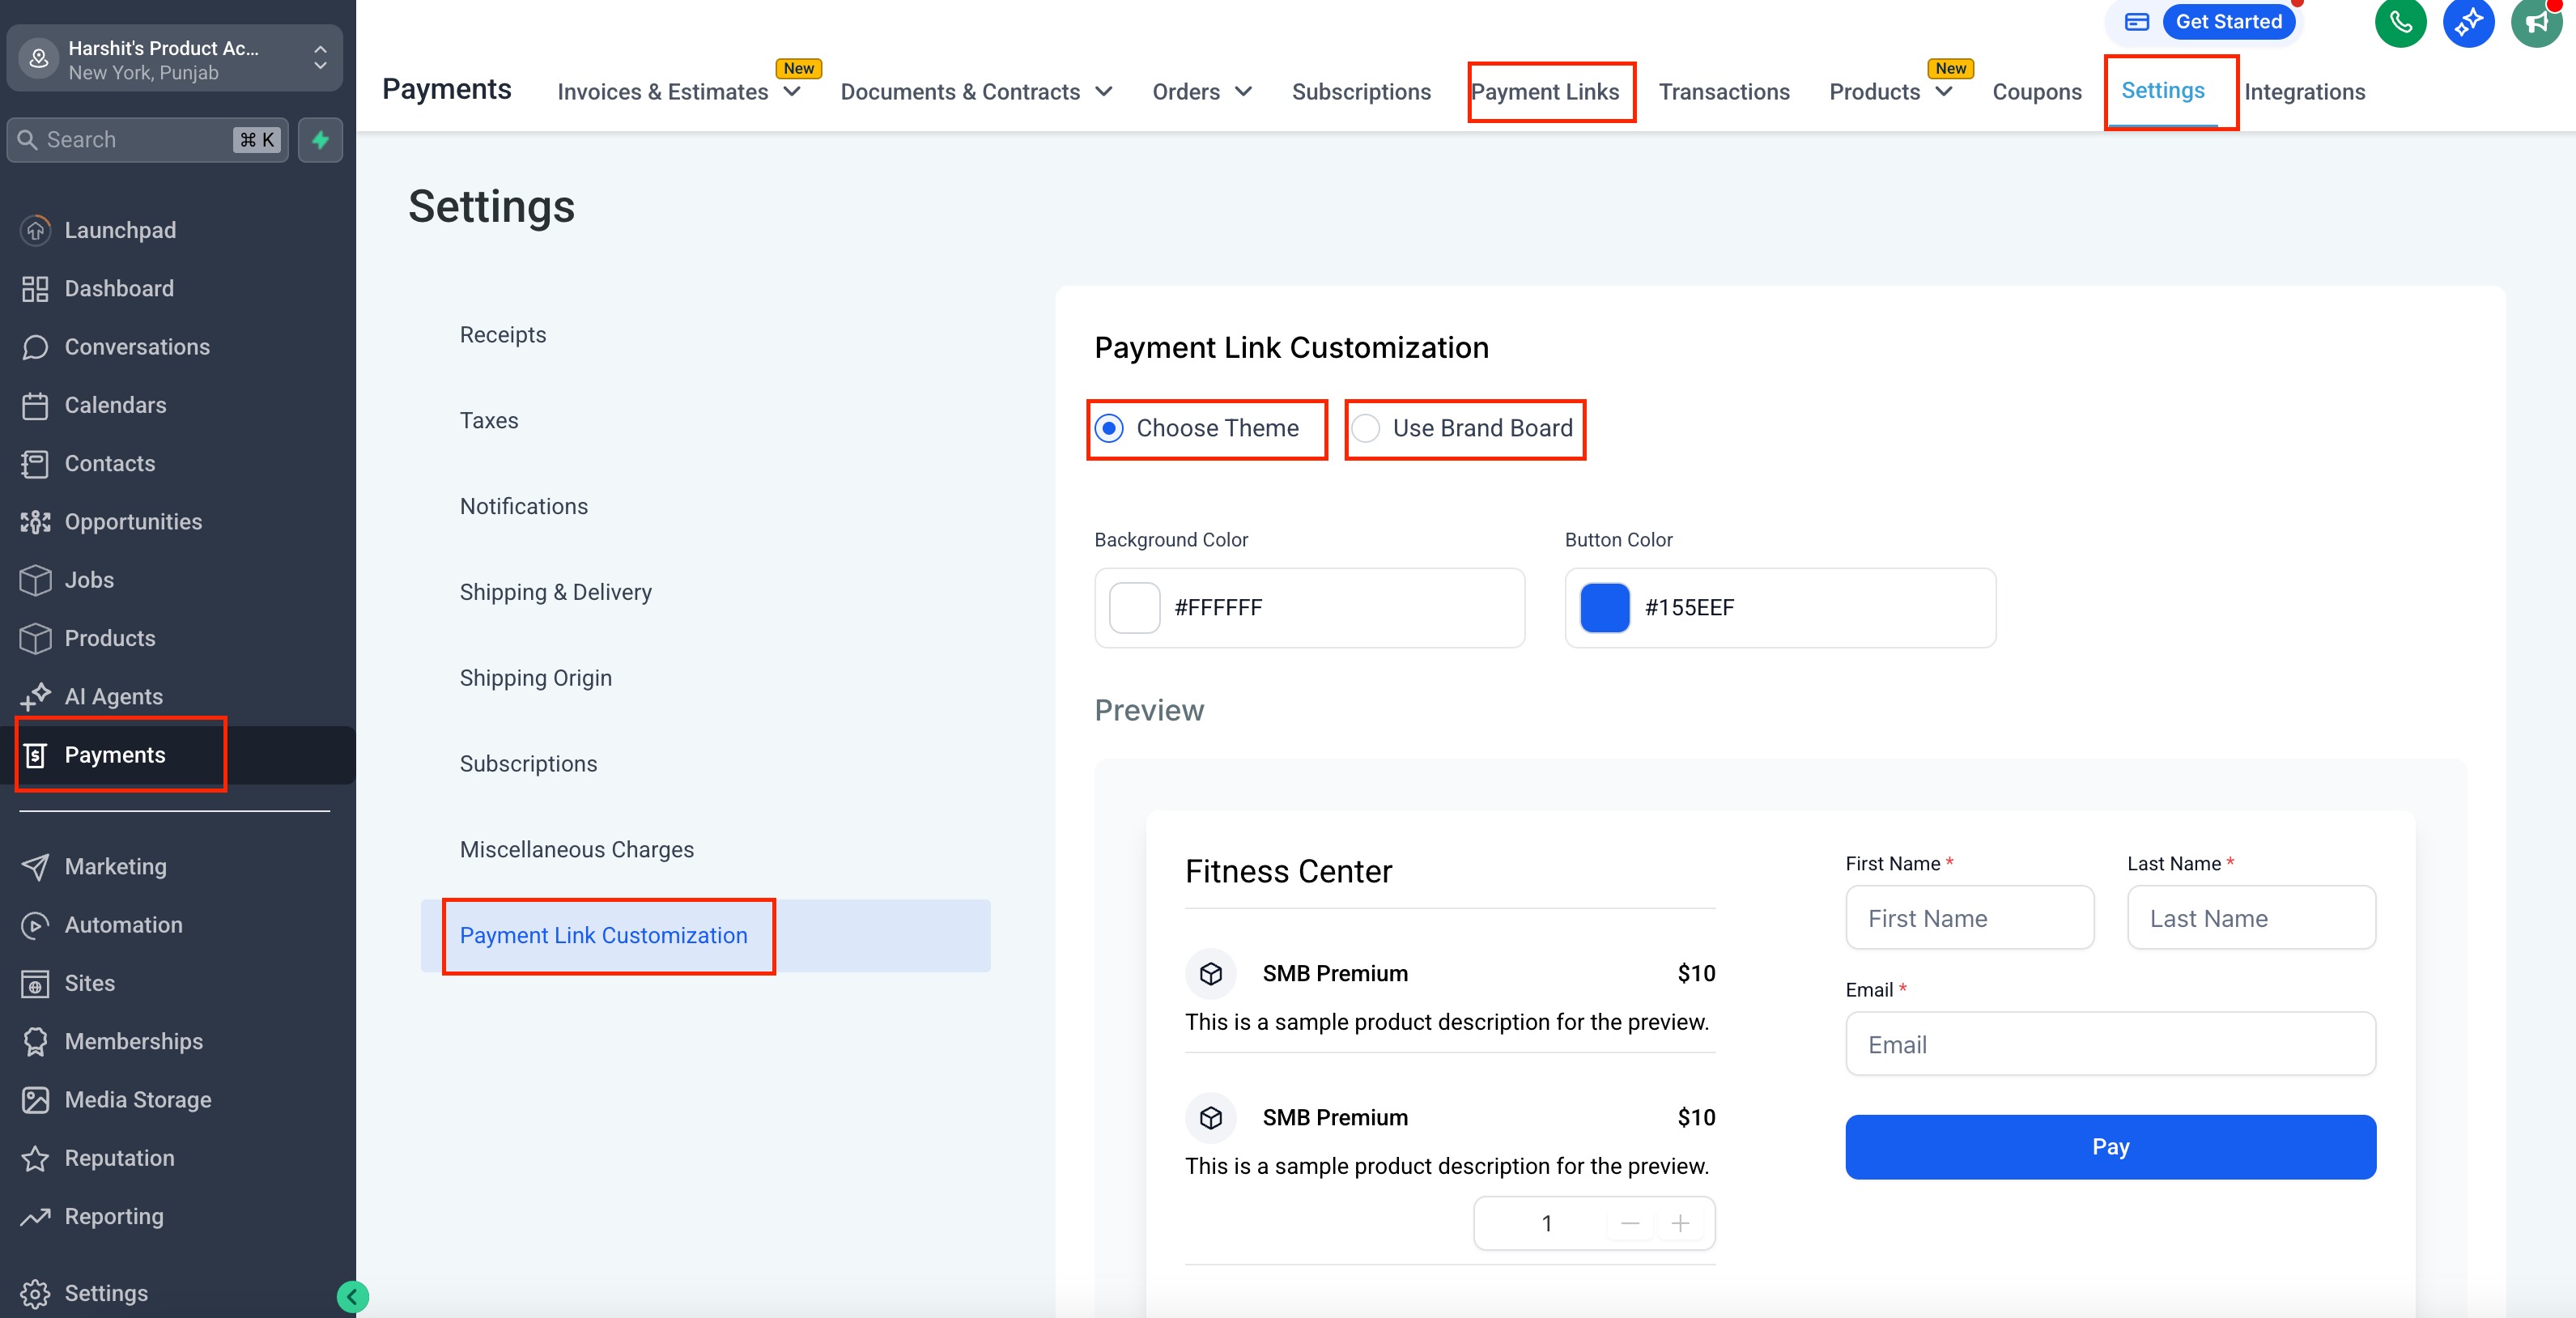
Task: Open the blue AI sparkle icon
Action: [2468, 22]
